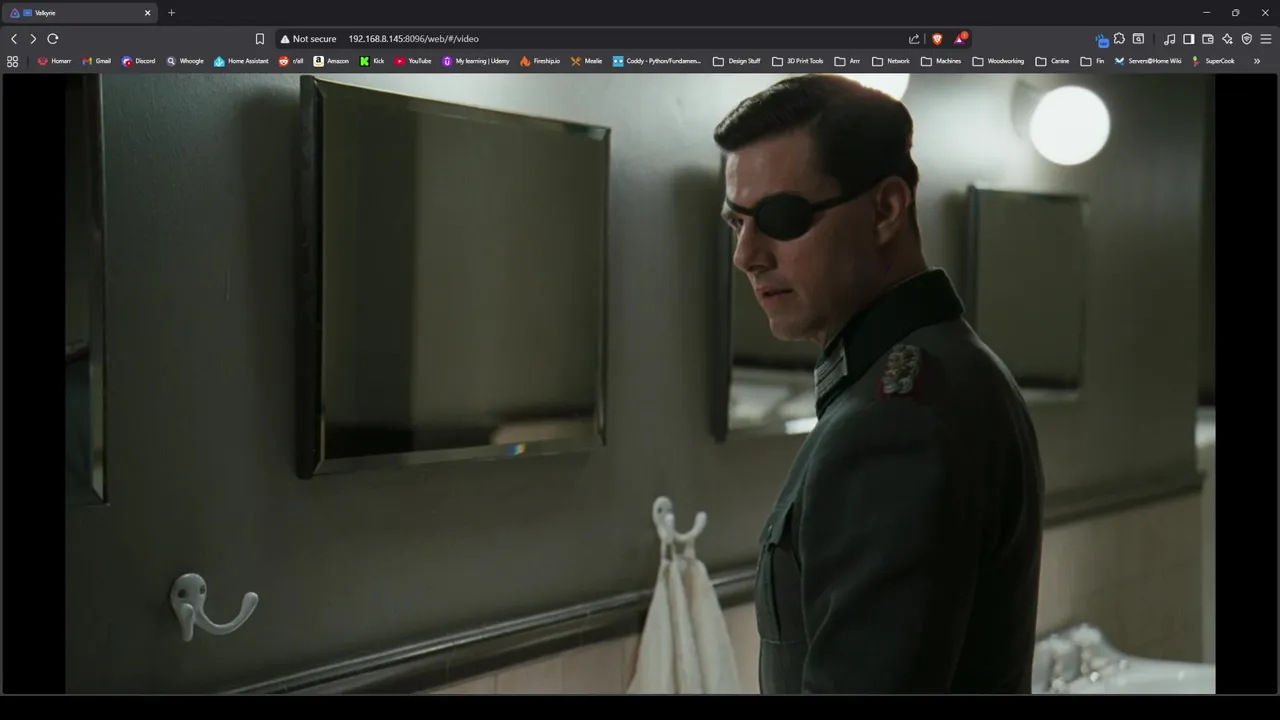Open My learning Udemy bookmark
Viewport: 1280px width, 720px height.
tap(476, 61)
